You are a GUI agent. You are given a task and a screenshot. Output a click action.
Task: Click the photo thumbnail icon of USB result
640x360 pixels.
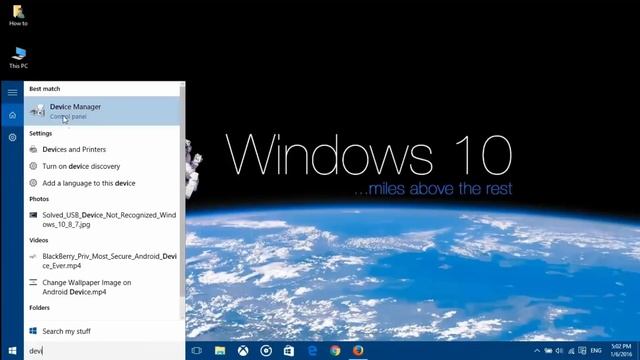point(33,215)
